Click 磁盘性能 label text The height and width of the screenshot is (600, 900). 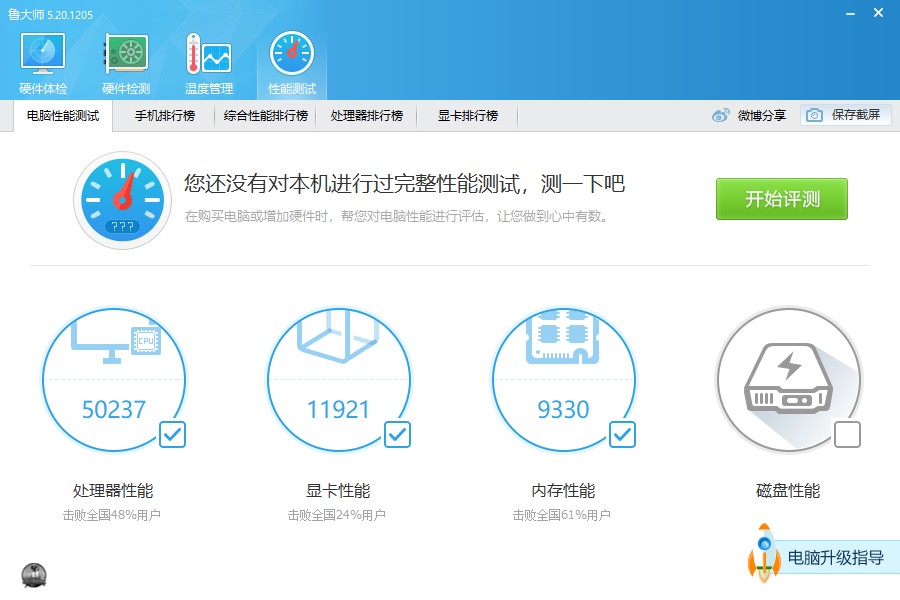tap(788, 491)
